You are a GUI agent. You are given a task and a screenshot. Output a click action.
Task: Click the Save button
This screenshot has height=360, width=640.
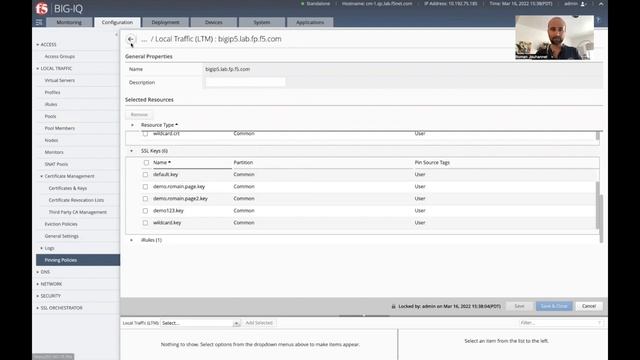pos(519,306)
